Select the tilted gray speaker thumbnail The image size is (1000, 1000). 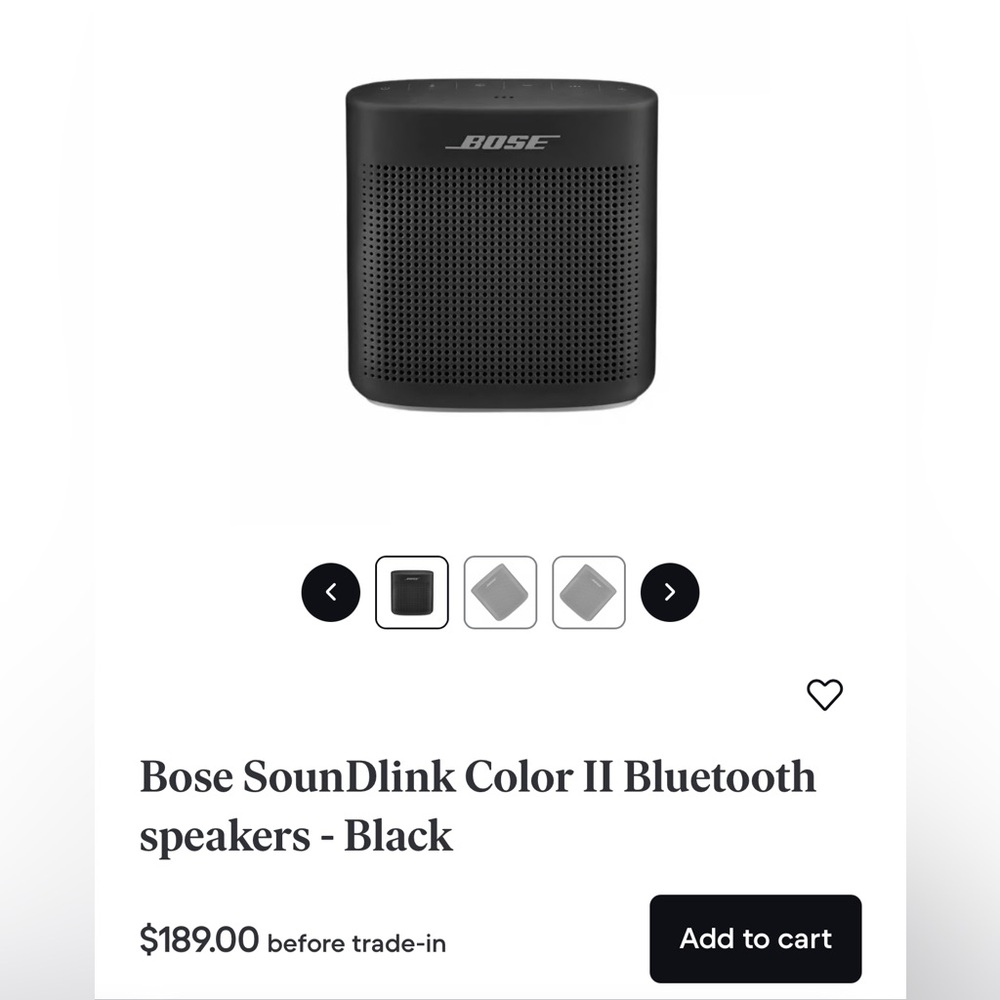tap(588, 592)
